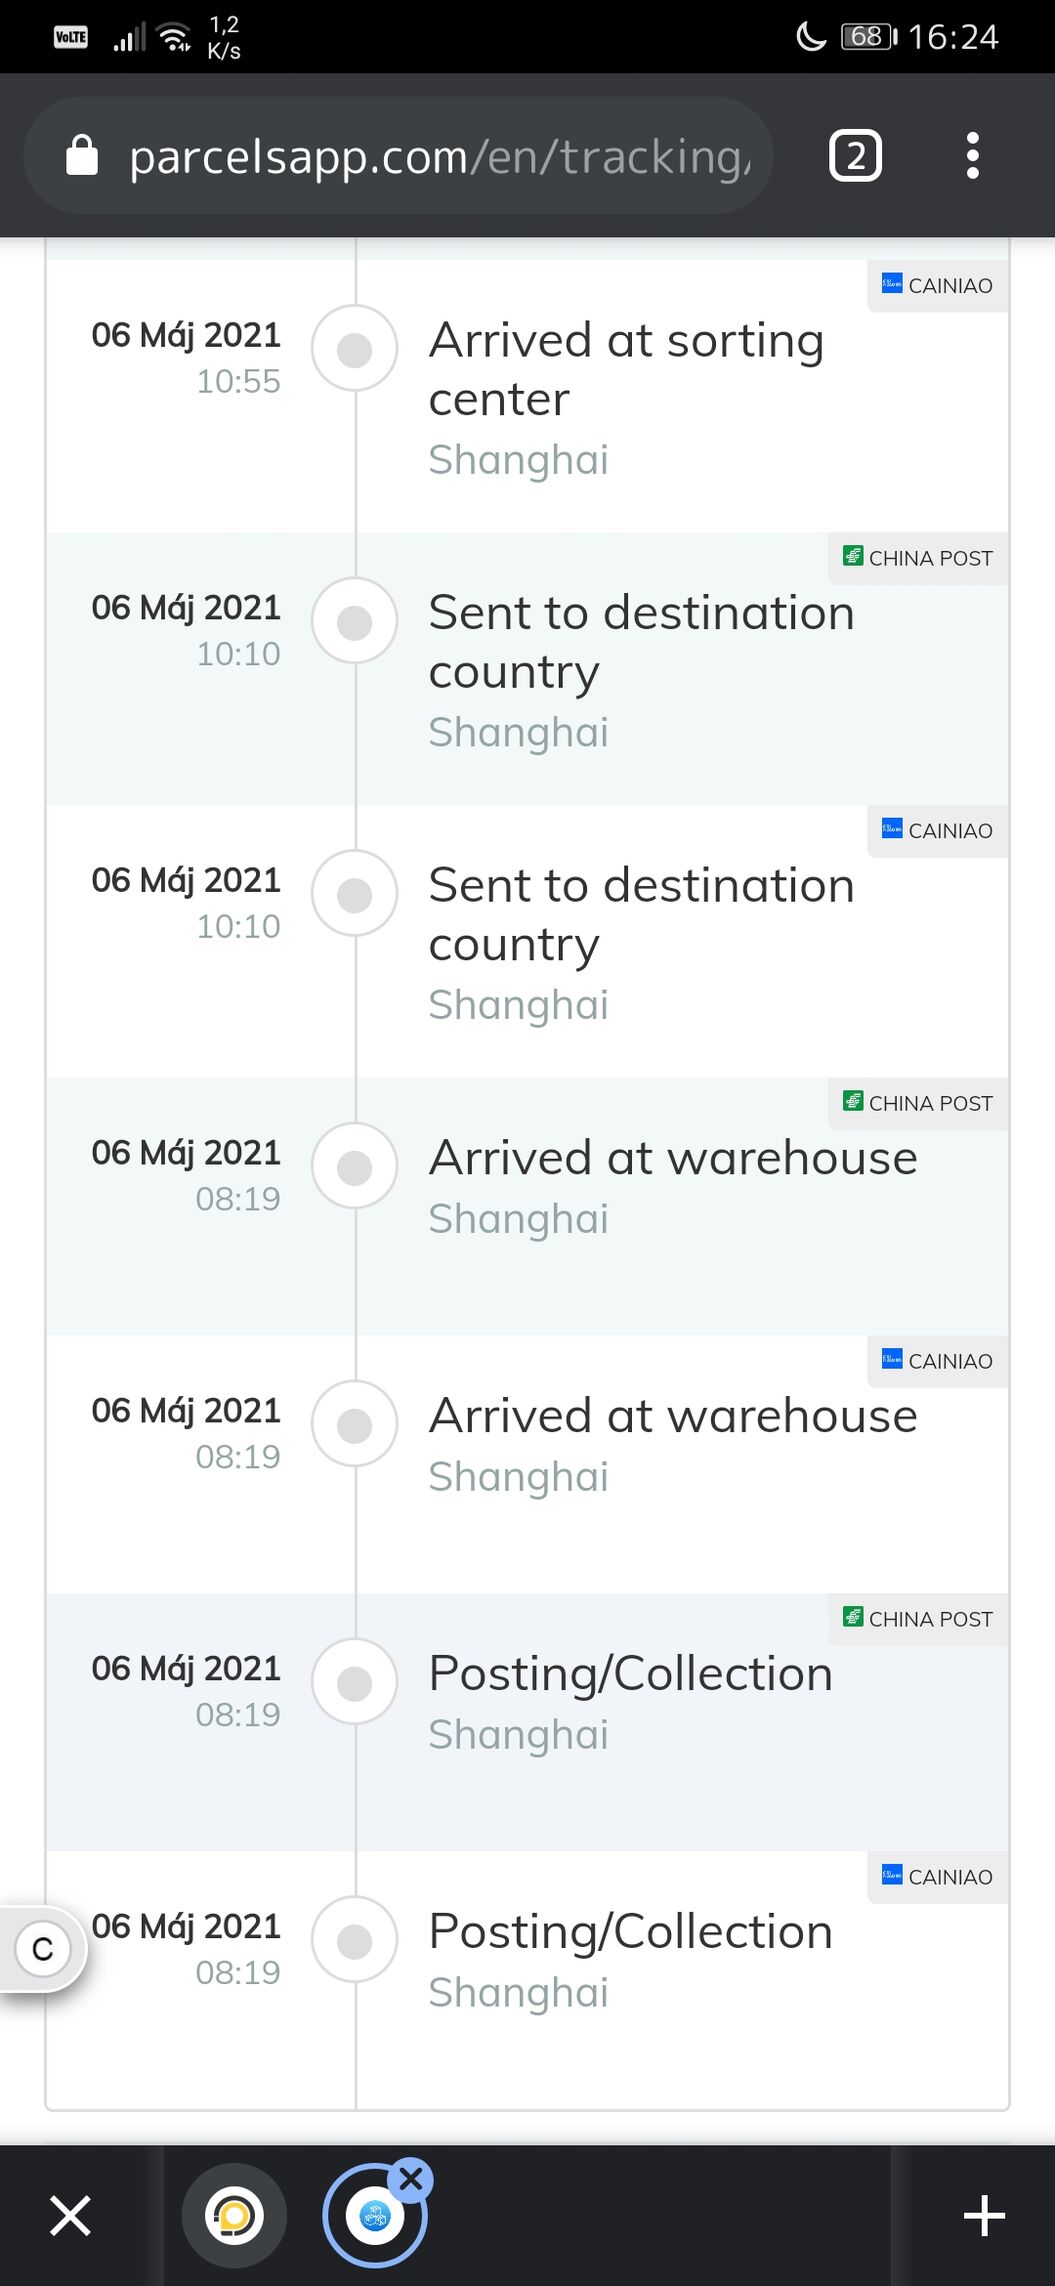This screenshot has width=1055, height=2286.
Task: Tap CHINA POST badge on Sent to destination country
Action: (917, 559)
